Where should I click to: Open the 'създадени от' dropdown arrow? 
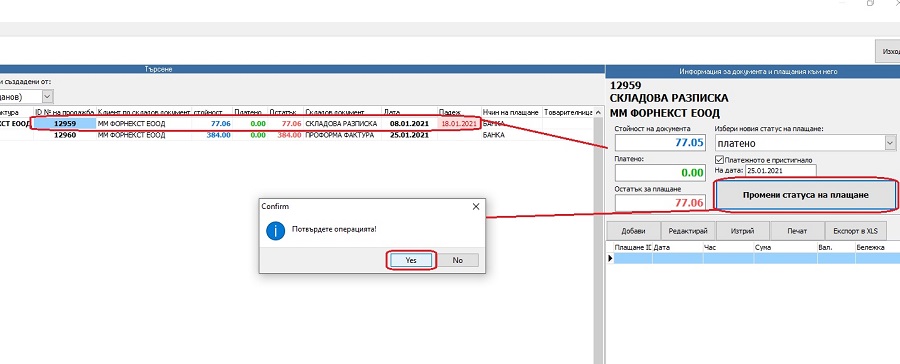[48, 96]
